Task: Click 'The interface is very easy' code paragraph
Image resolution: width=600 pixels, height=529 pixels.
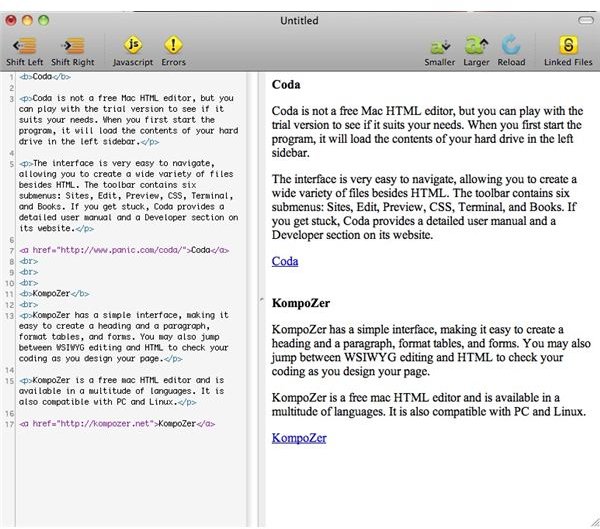Action: (129, 196)
